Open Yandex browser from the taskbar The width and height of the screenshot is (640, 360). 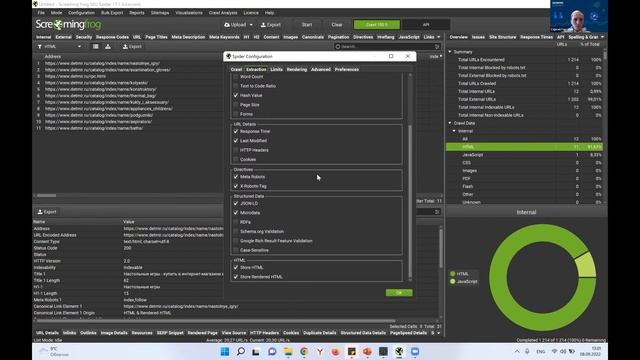[320, 351]
